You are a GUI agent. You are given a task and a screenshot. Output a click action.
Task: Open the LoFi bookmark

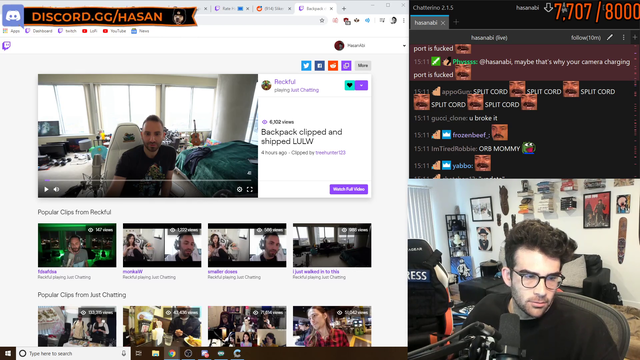click(89, 31)
